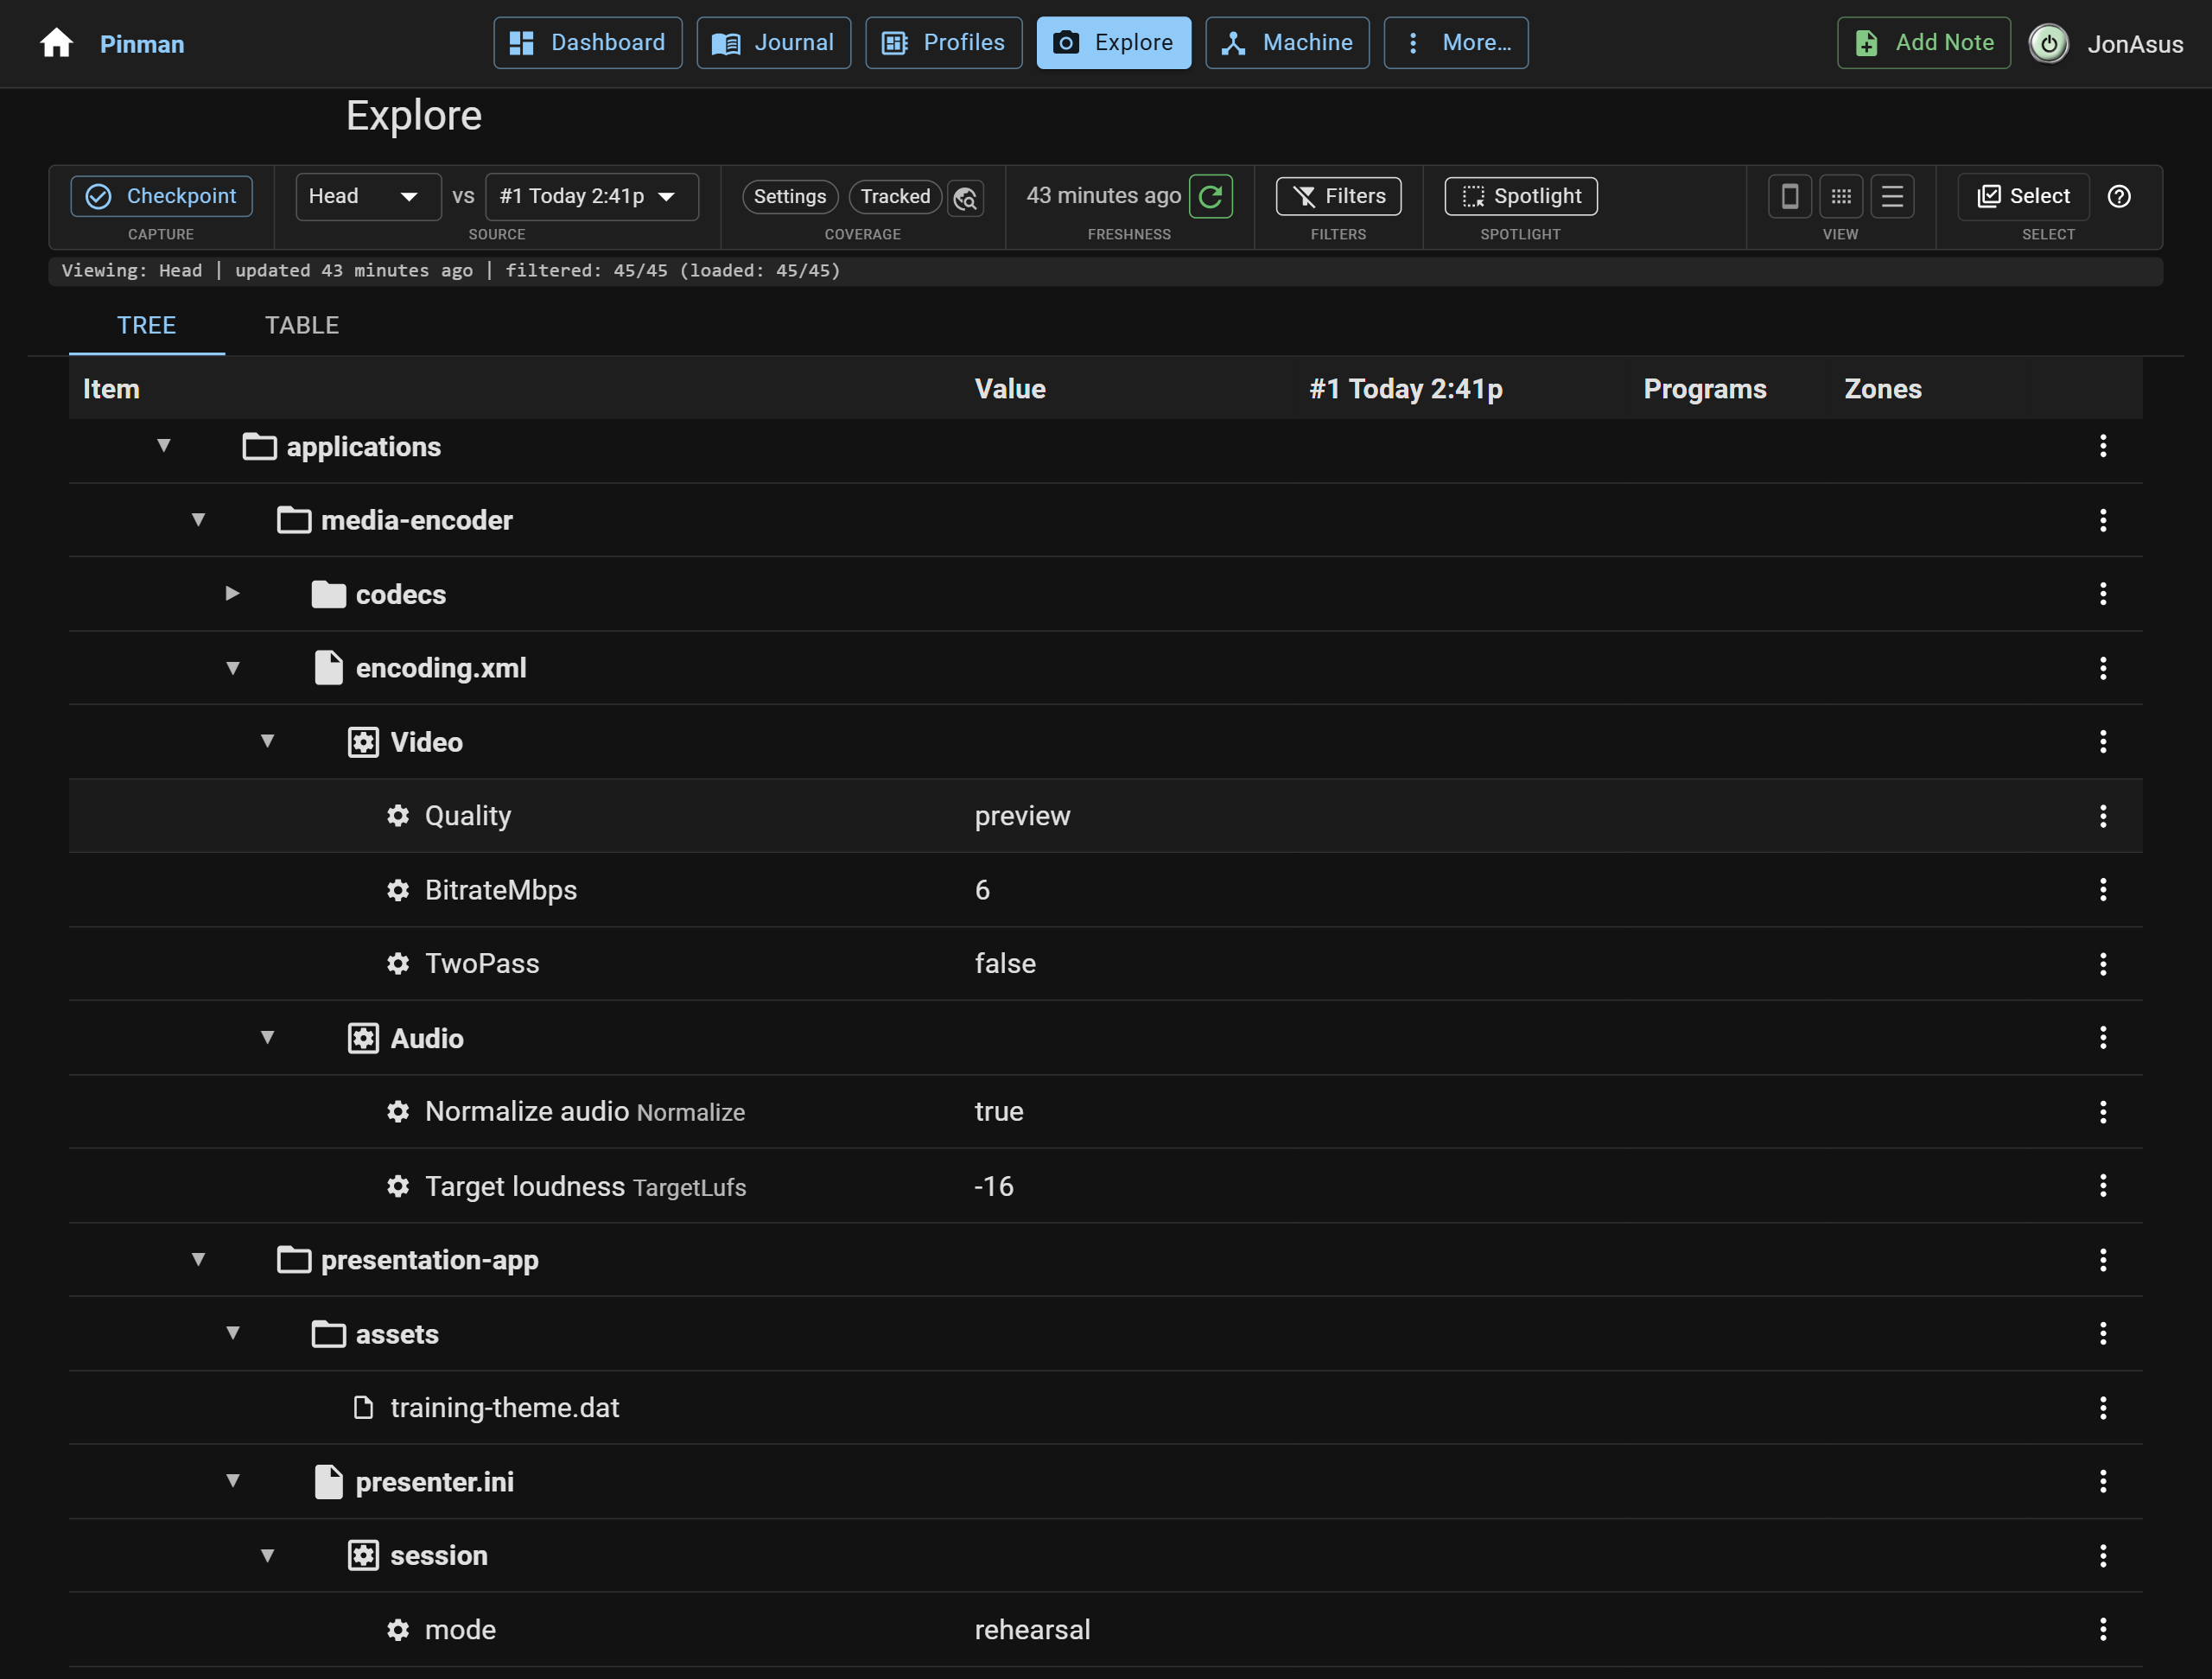The width and height of the screenshot is (2212, 1679).
Task: Open the kebab menu for presenter.ini row
Action: point(2103,1482)
